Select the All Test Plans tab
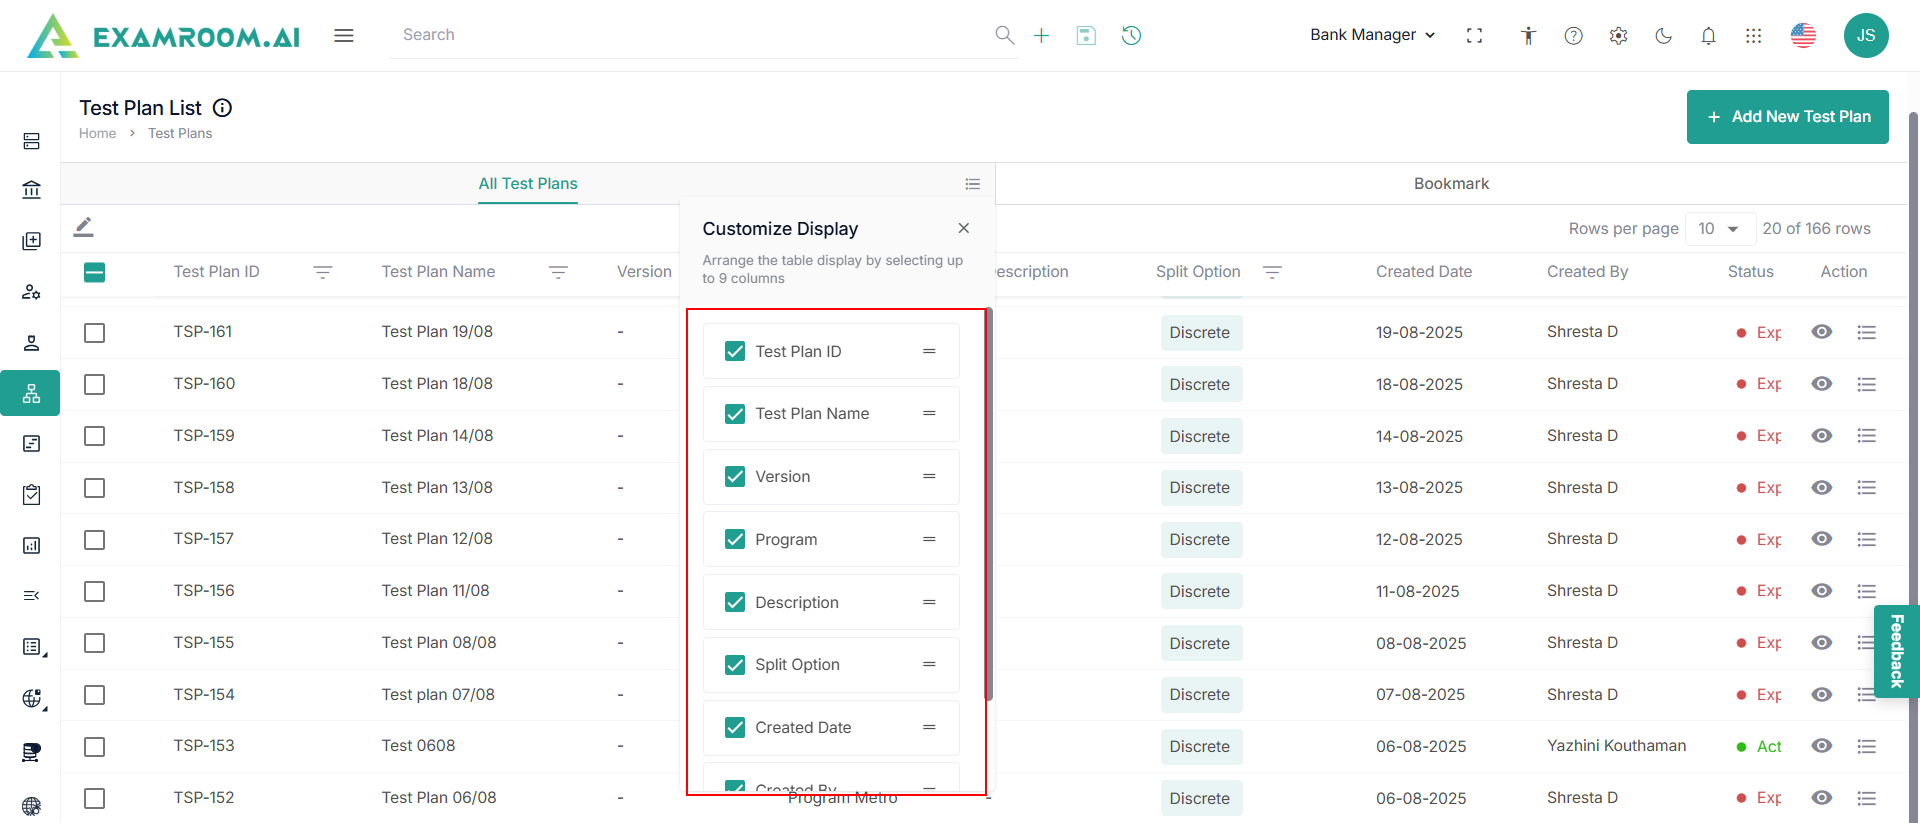Screen dimensions: 1920x823 click(527, 184)
